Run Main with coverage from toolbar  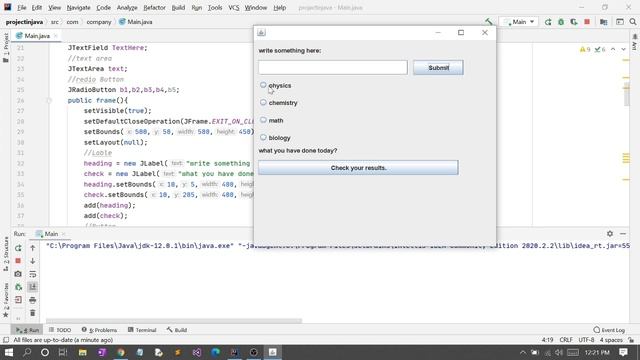[x=574, y=22]
